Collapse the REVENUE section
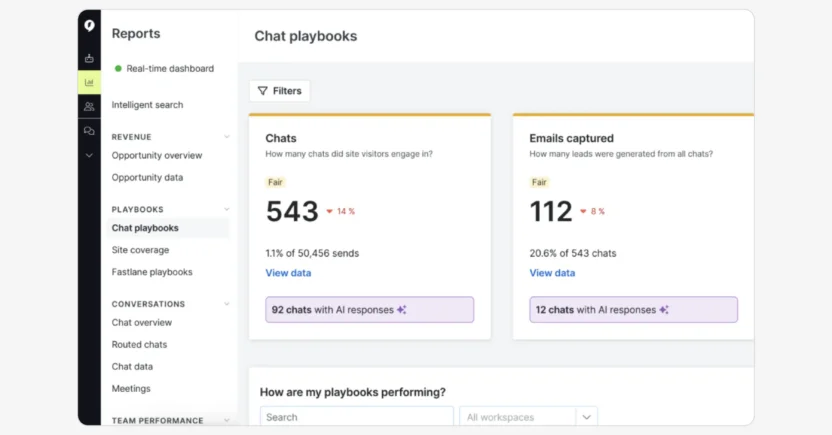832x435 pixels. (227, 137)
